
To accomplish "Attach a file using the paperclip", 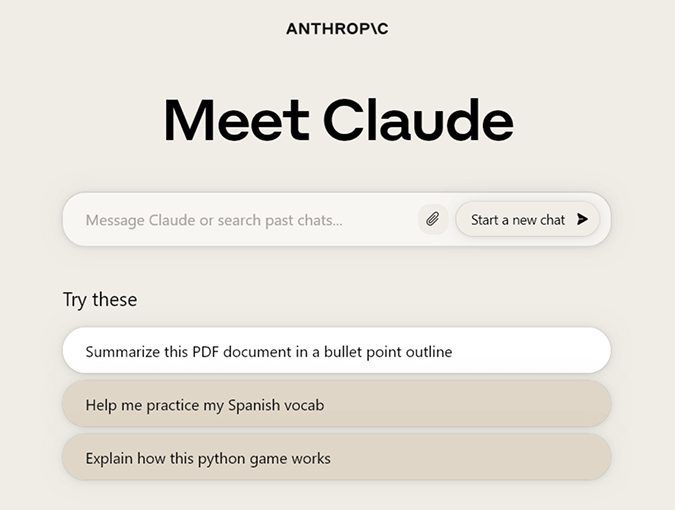I will (x=432, y=219).
